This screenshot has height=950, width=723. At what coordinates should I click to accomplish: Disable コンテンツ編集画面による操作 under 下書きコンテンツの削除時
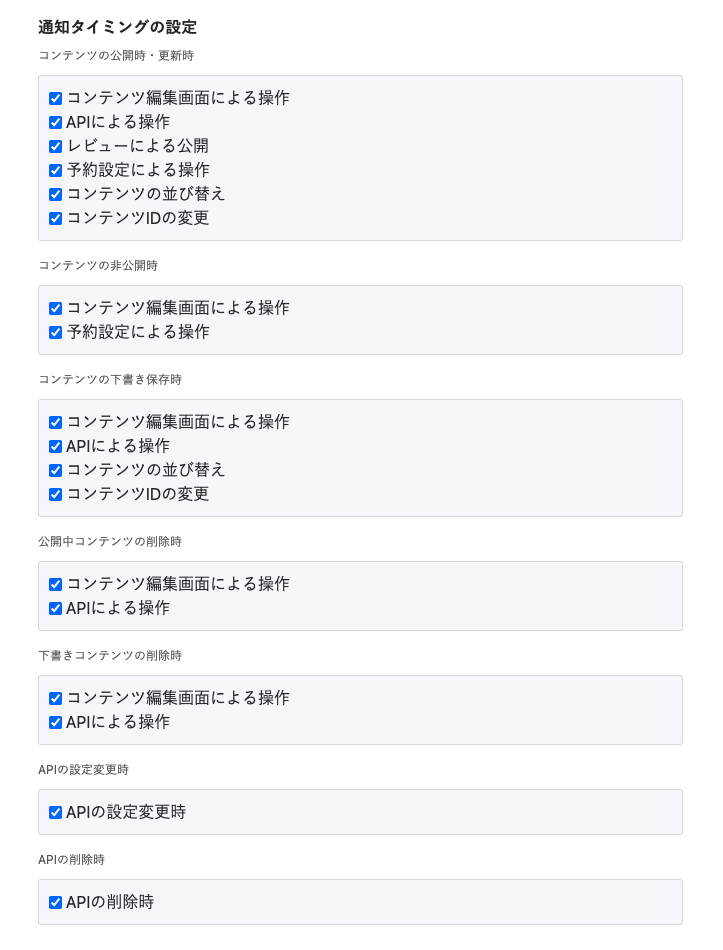pyautogui.click(x=56, y=699)
